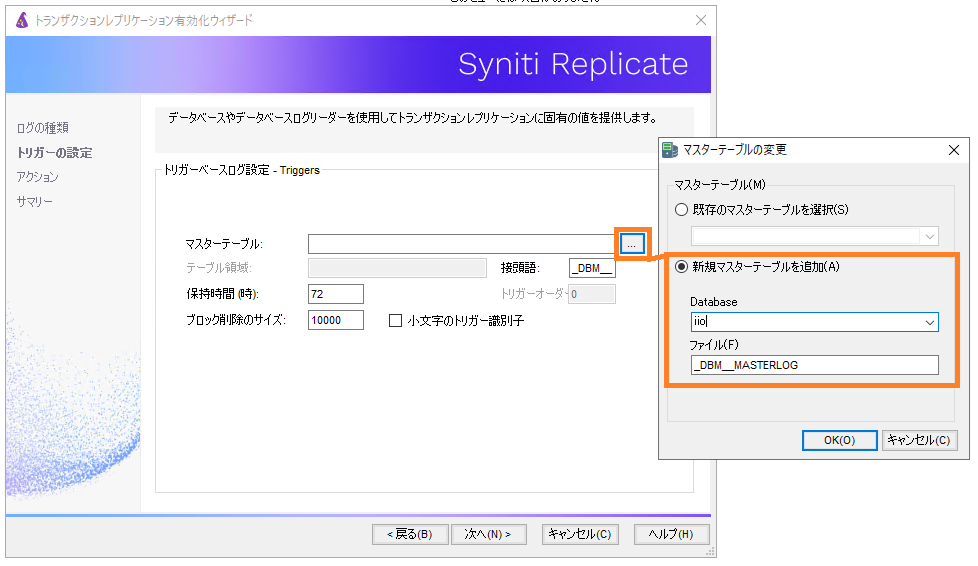This screenshot has width=978, height=566.
Task: Click キャンセル(C) in master table dialog
Action: [918, 440]
